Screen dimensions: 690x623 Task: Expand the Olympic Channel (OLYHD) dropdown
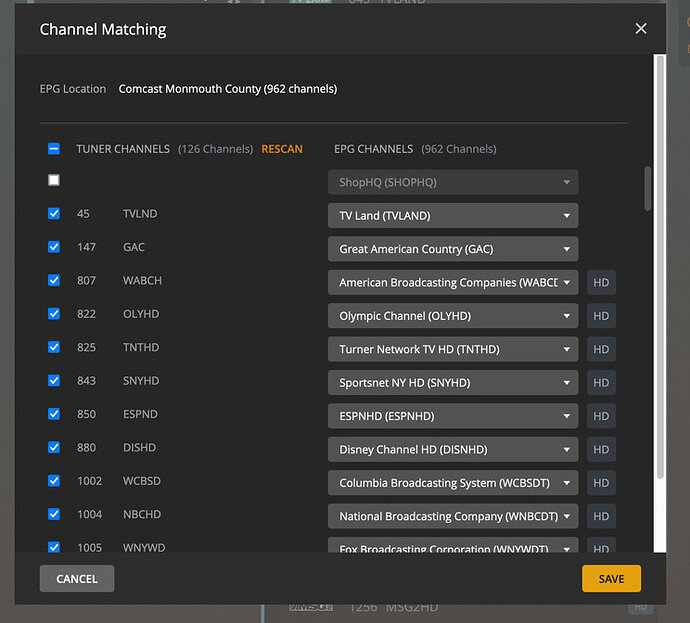453,316
